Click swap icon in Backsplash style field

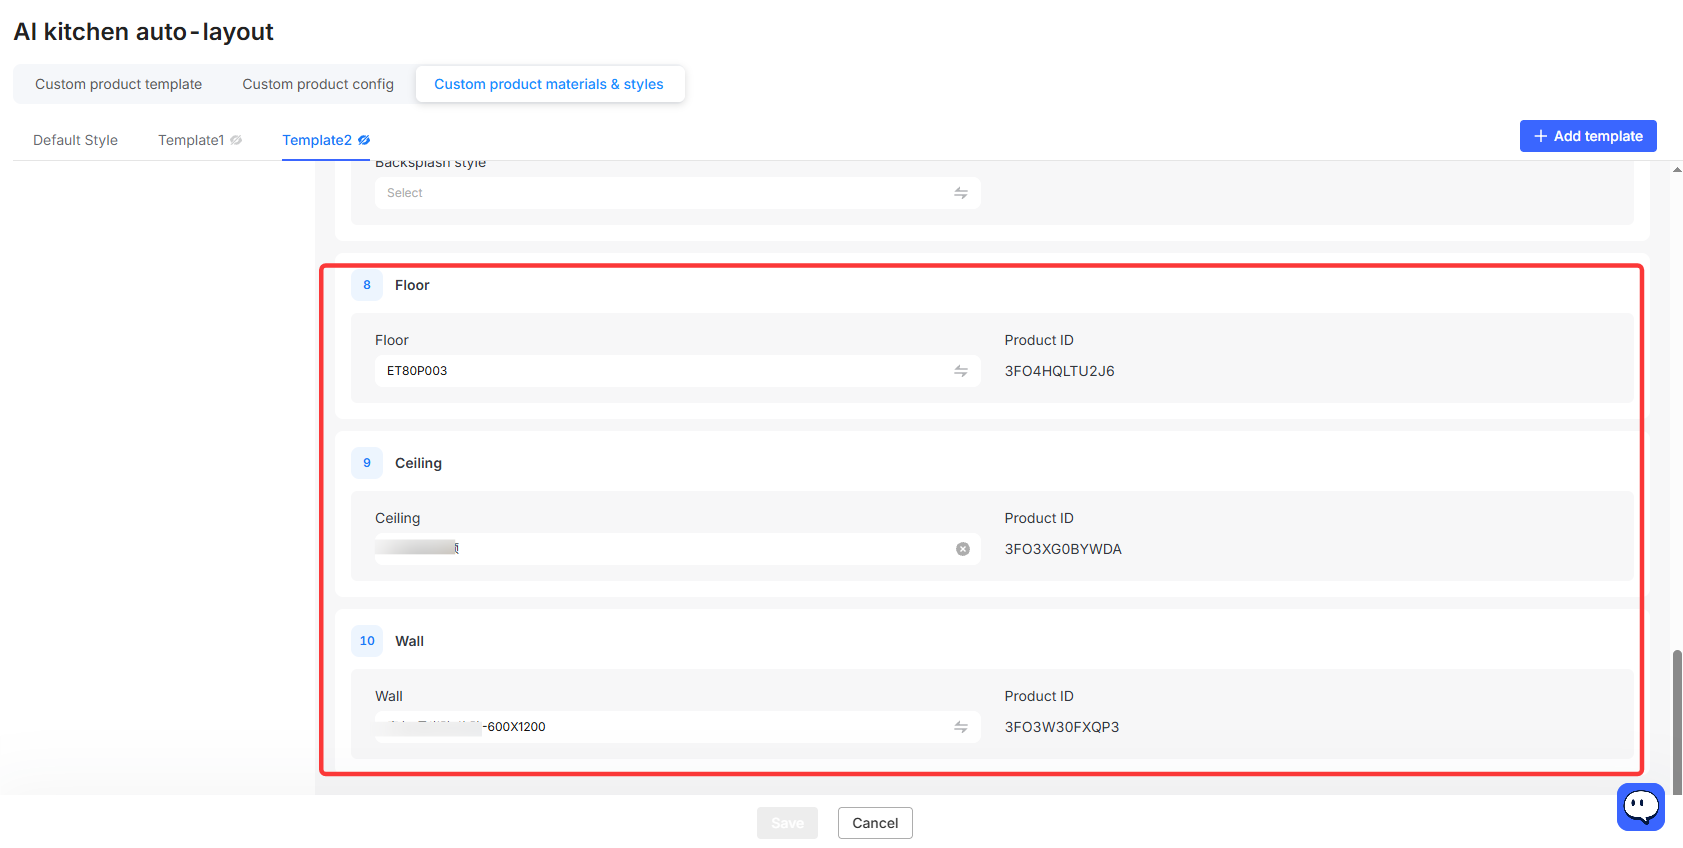click(x=960, y=193)
